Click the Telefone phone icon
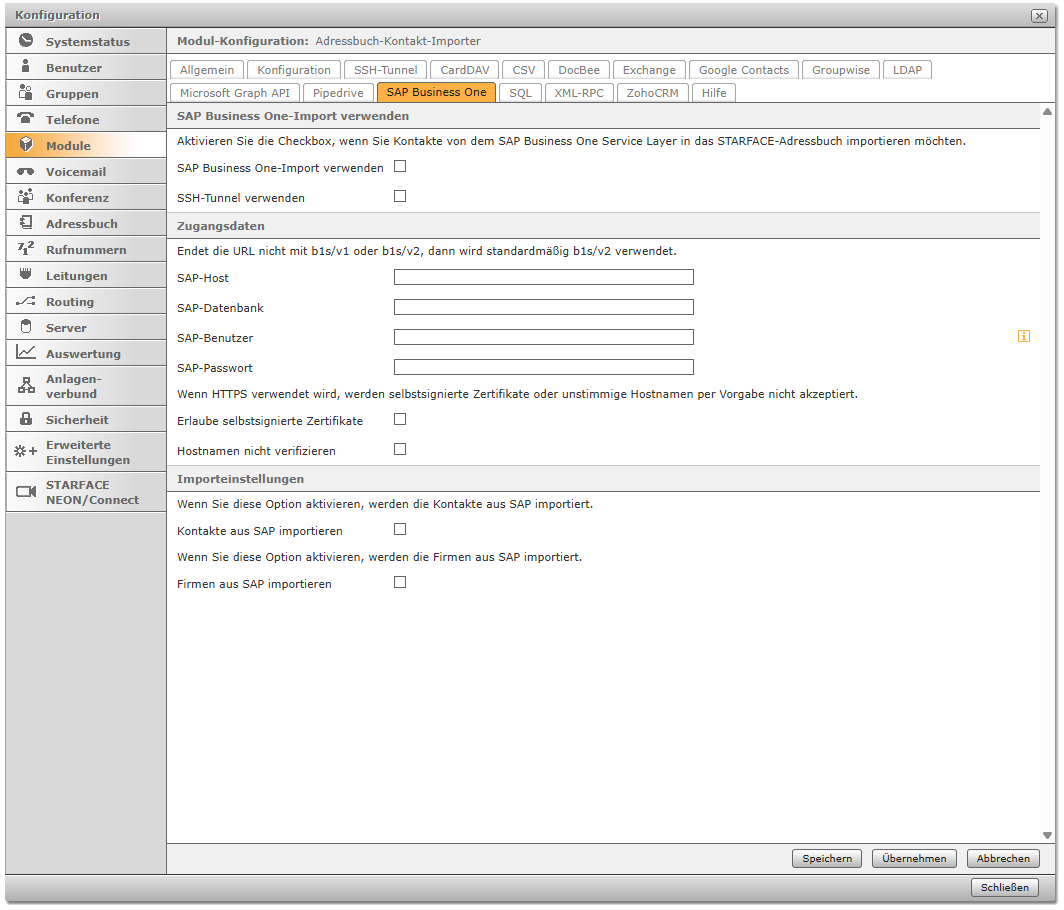 [x=26, y=119]
